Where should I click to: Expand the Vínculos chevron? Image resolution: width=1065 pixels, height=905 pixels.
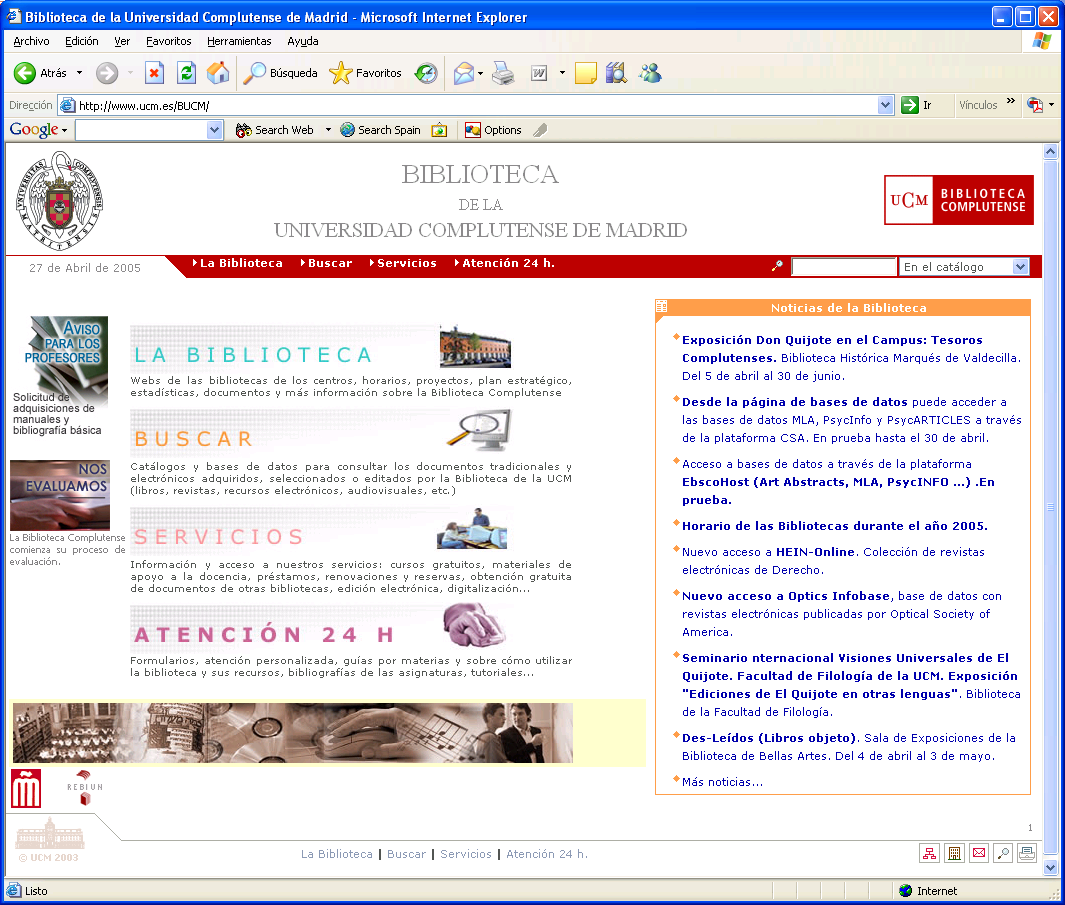click(x=1011, y=101)
